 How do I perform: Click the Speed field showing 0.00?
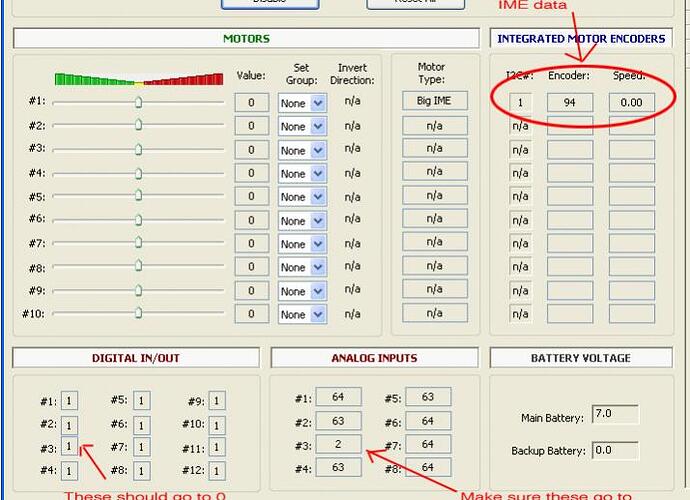(631, 102)
